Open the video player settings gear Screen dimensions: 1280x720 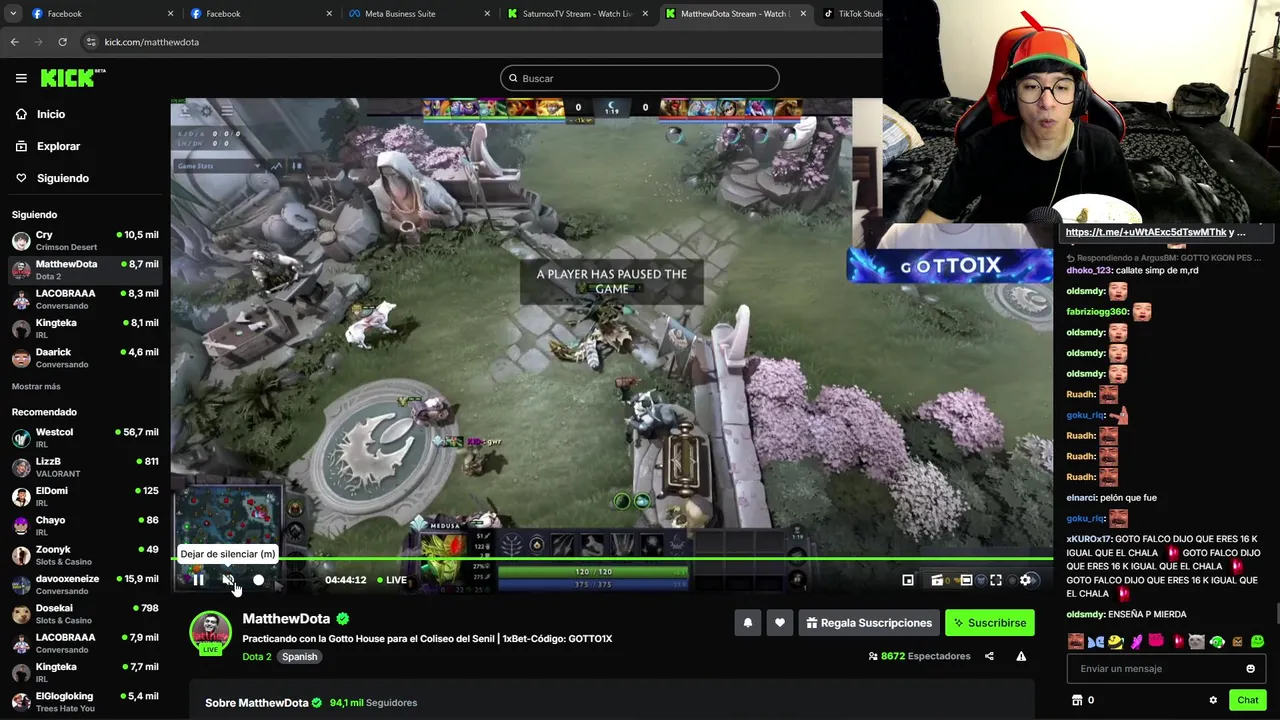click(x=1025, y=580)
